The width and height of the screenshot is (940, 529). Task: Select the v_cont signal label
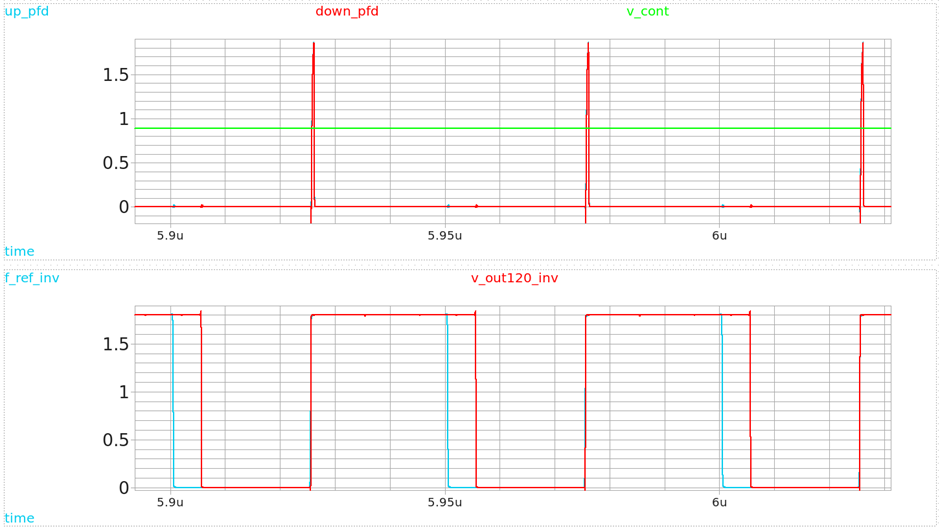(x=647, y=11)
